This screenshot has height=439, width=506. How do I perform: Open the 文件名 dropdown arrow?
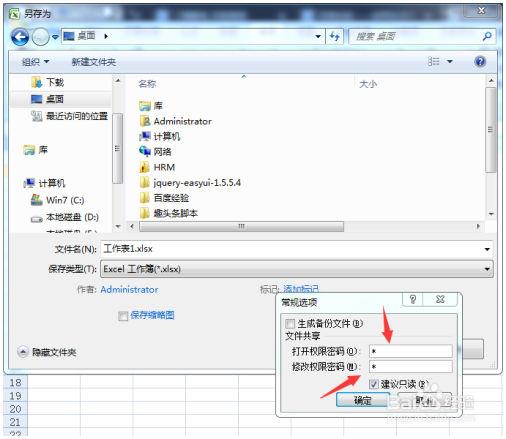[x=487, y=249]
